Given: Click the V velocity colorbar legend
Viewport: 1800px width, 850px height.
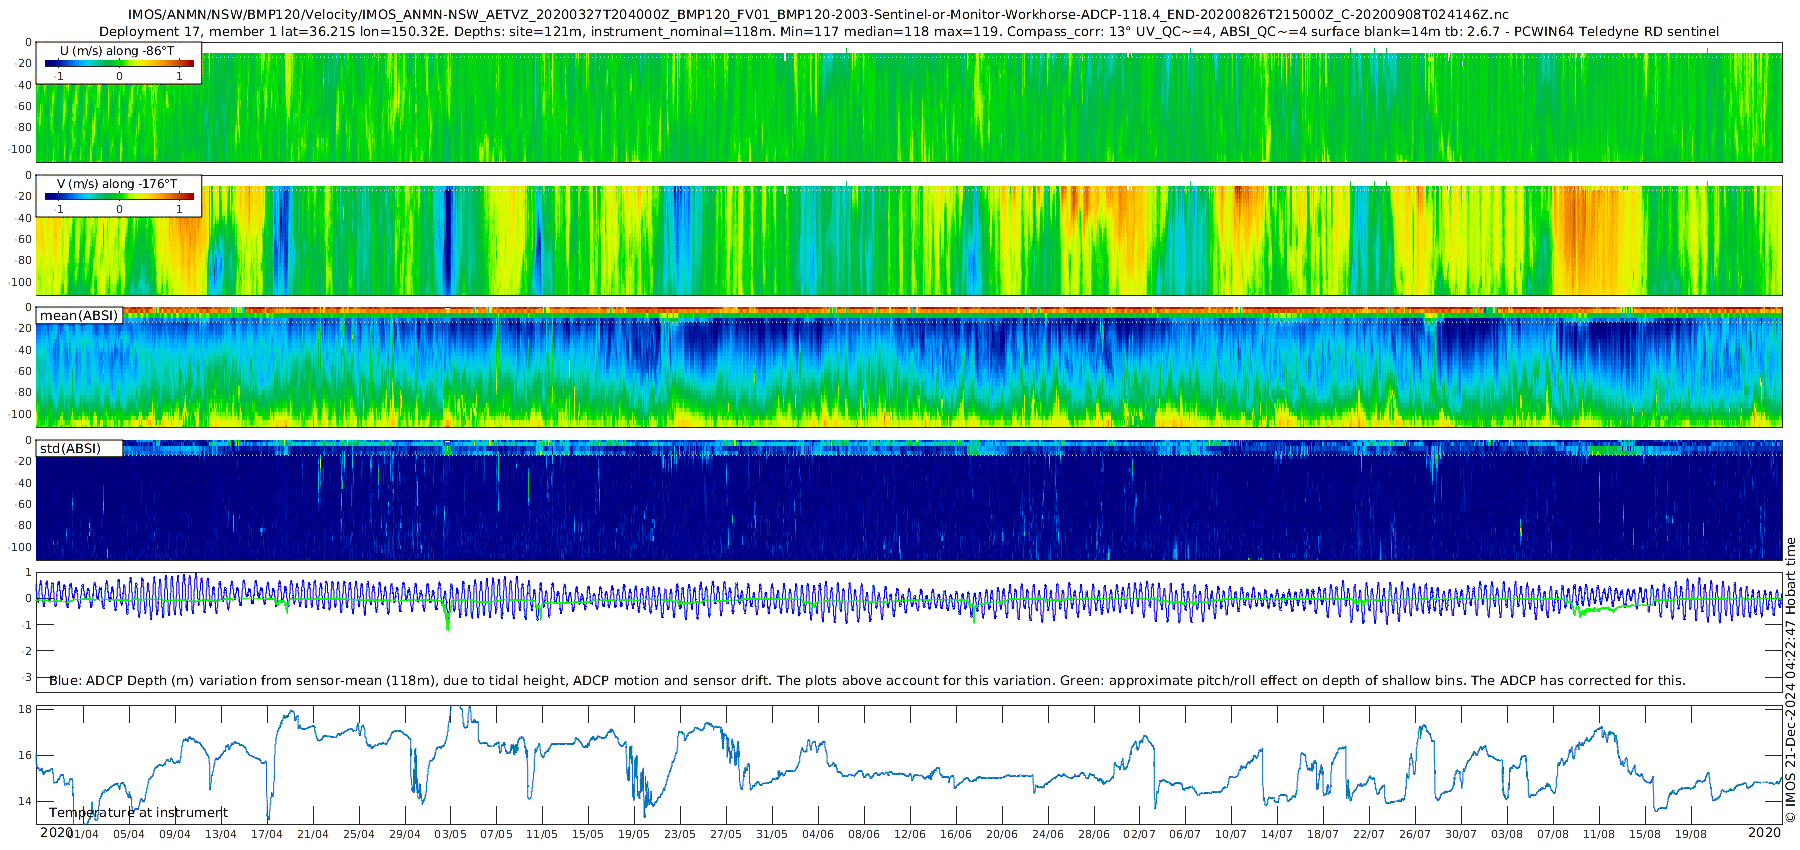Looking at the screenshot, I should tap(118, 196).
